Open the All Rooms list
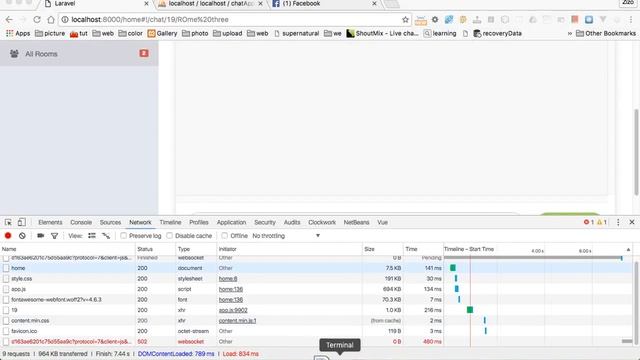The height and width of the screenshot is (360, 640). [x=79, y=53]
